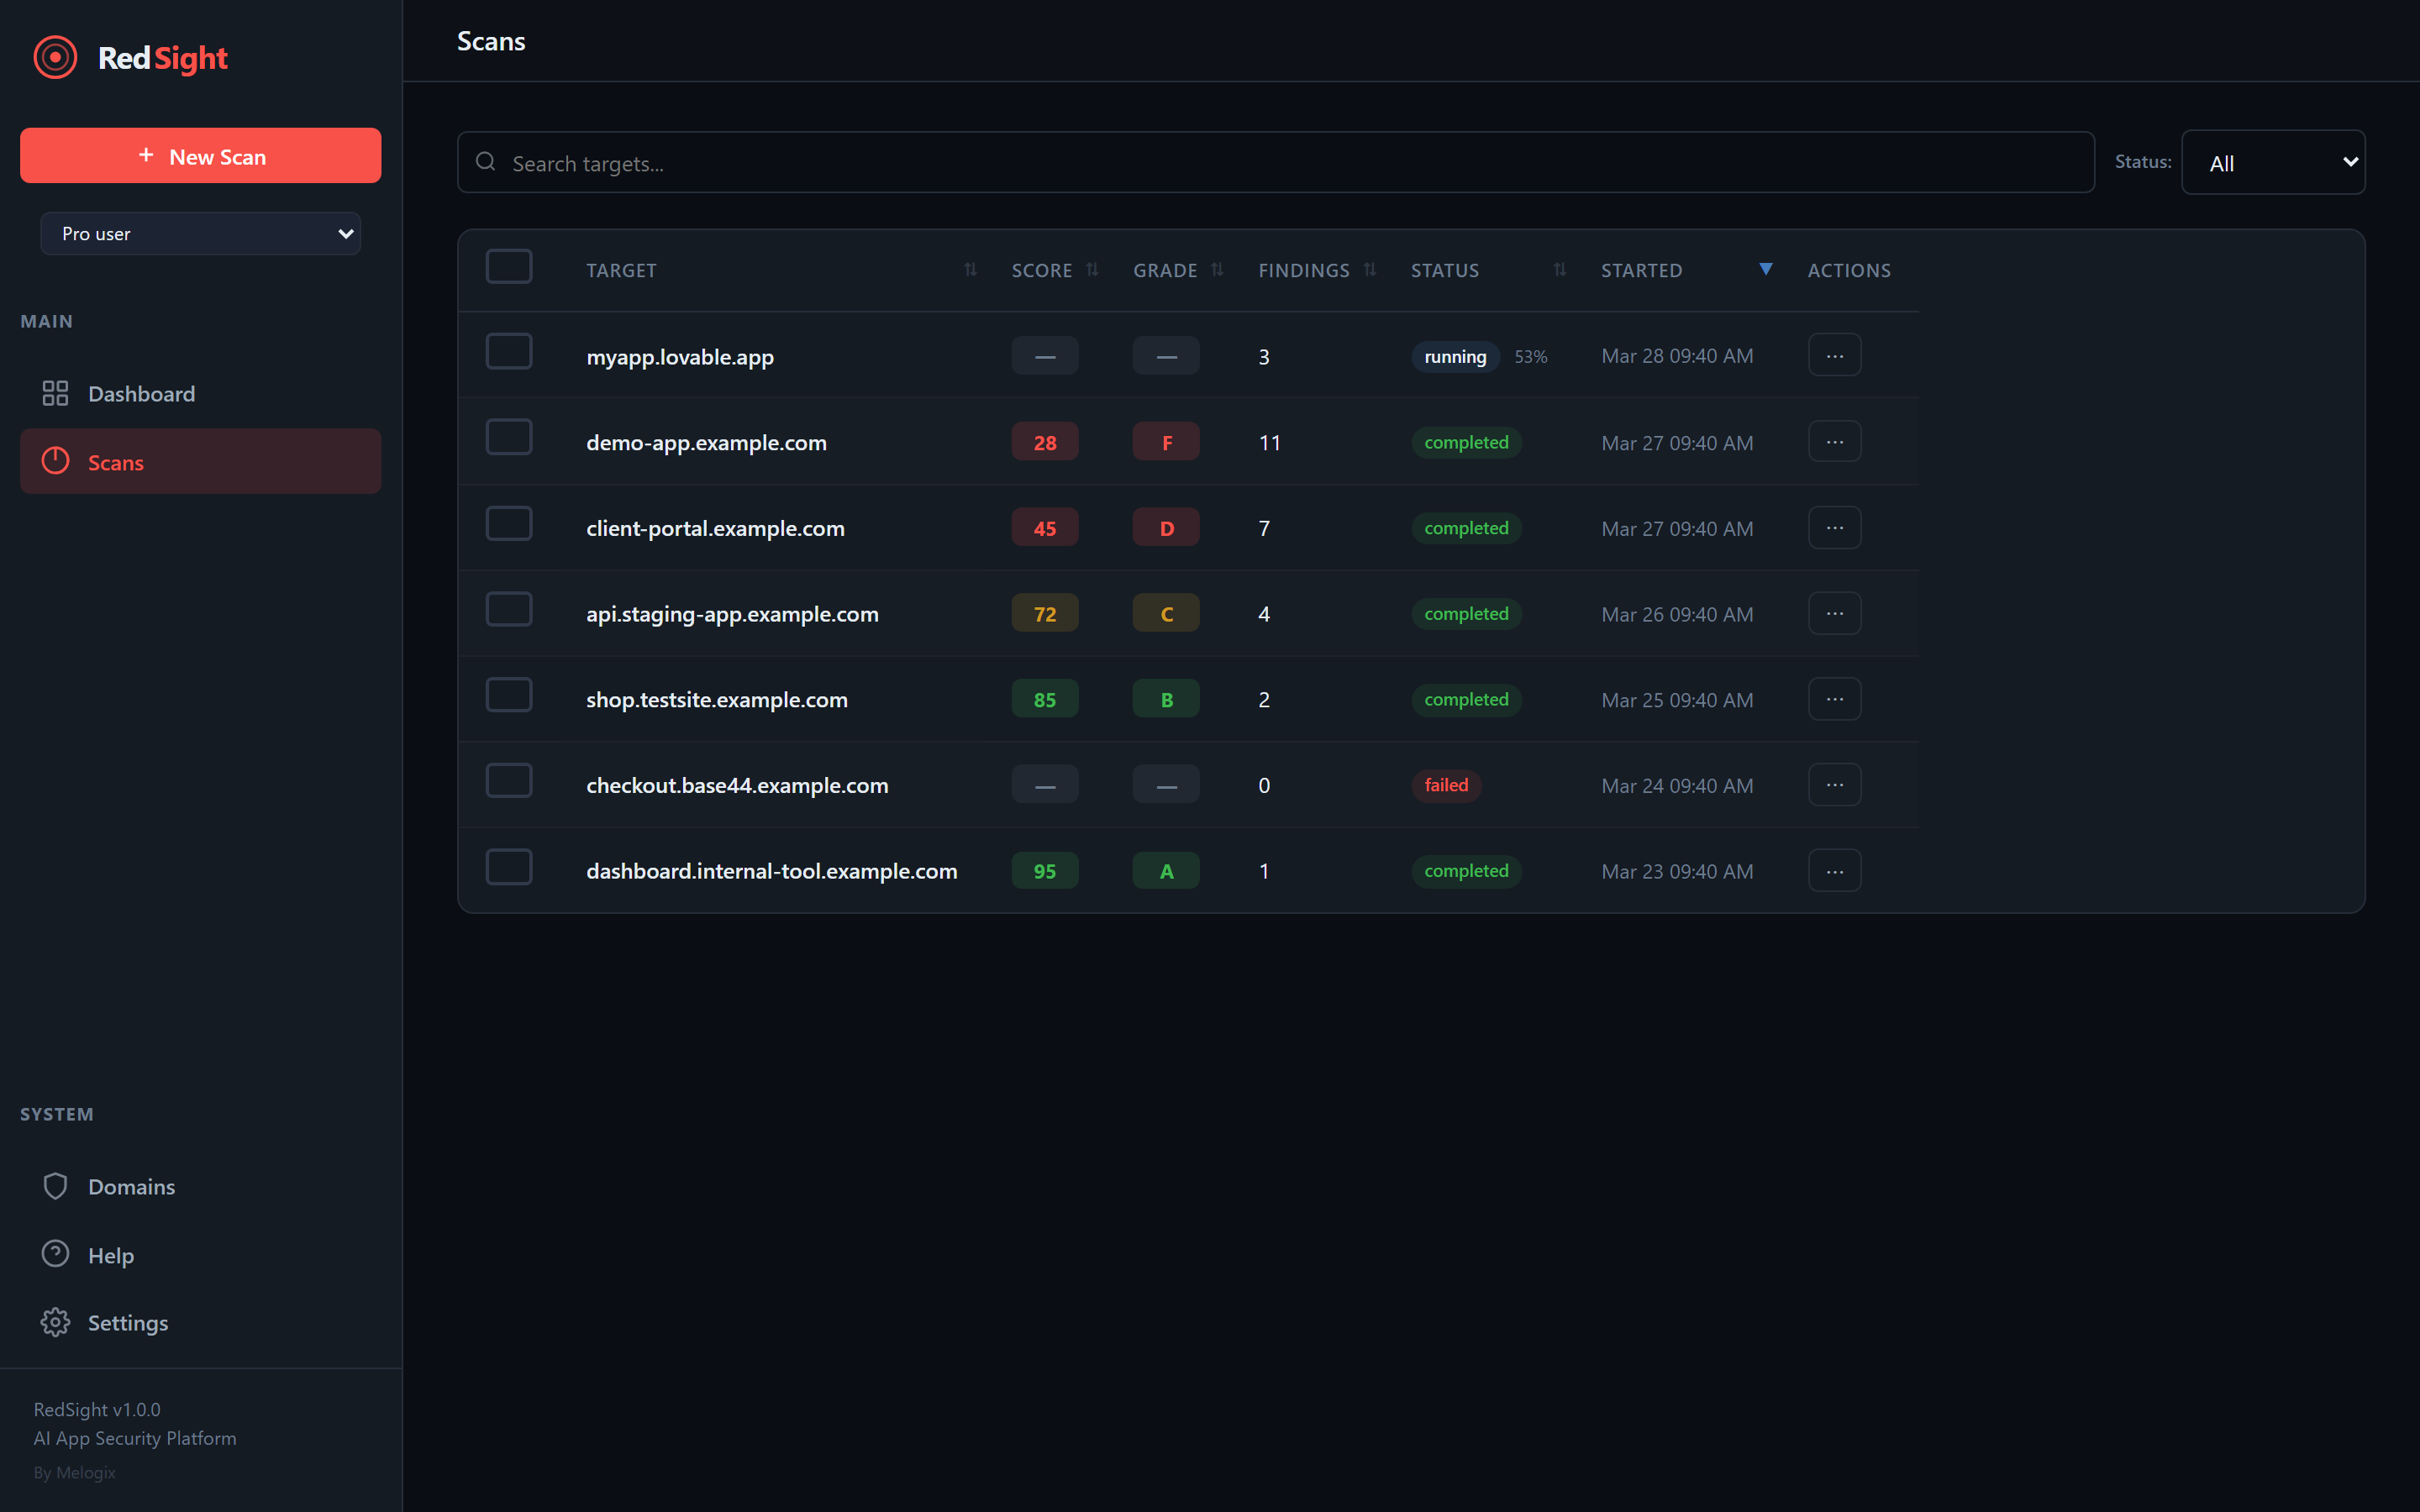Screen dimensions: 2420x1512
Task: Open actions menu for demo-app.example.com row
Action: 1834,442
